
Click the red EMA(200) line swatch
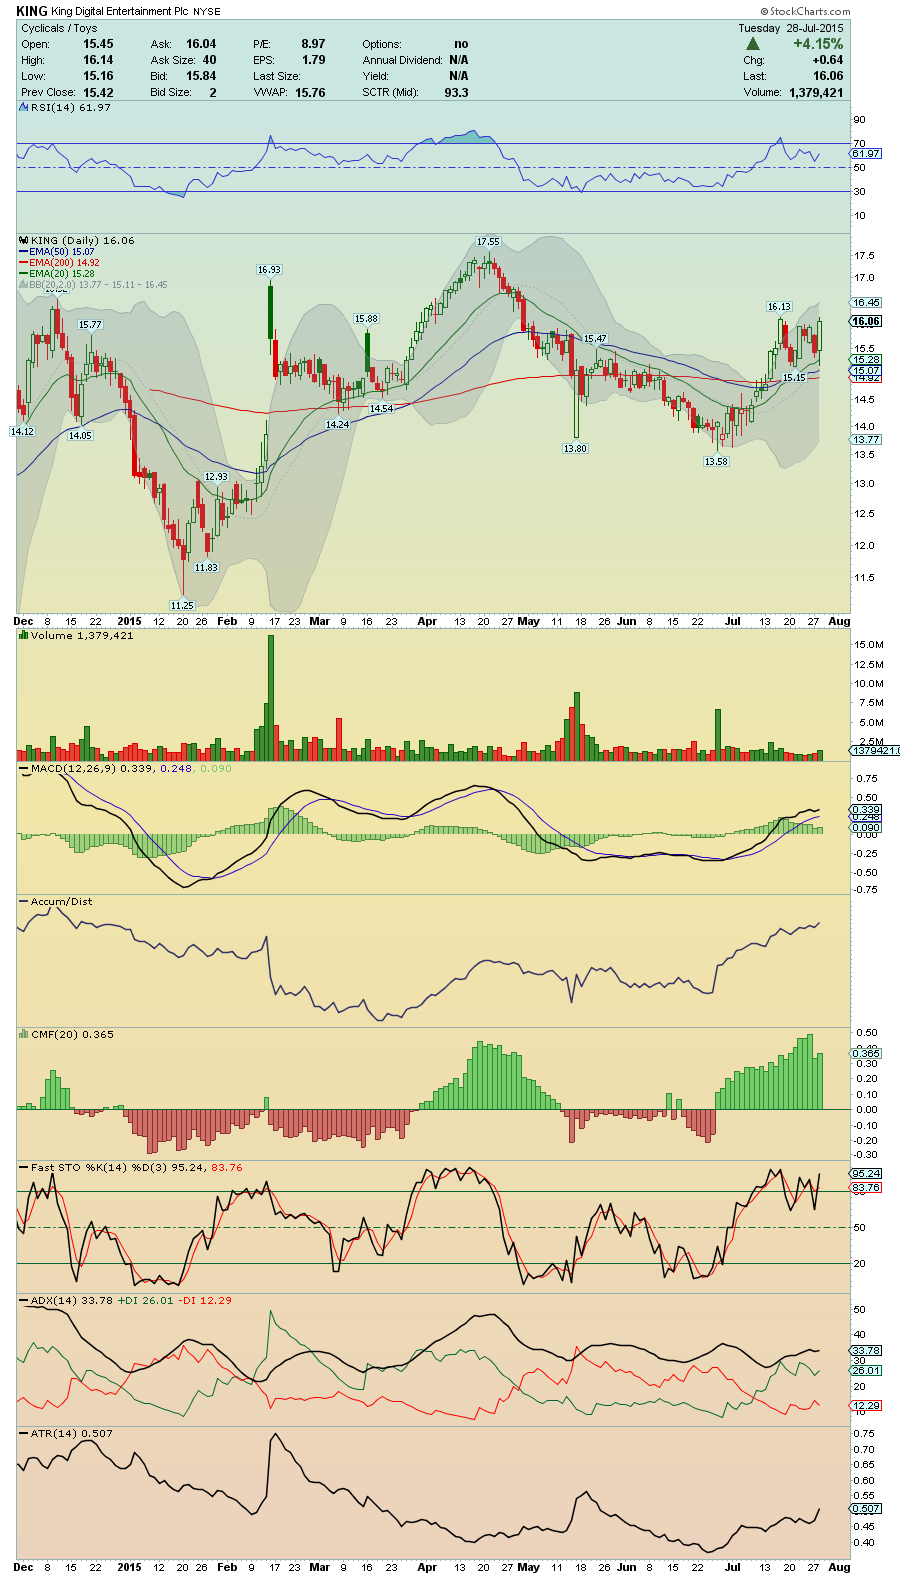pyautogui.click(x=24, y=263)
